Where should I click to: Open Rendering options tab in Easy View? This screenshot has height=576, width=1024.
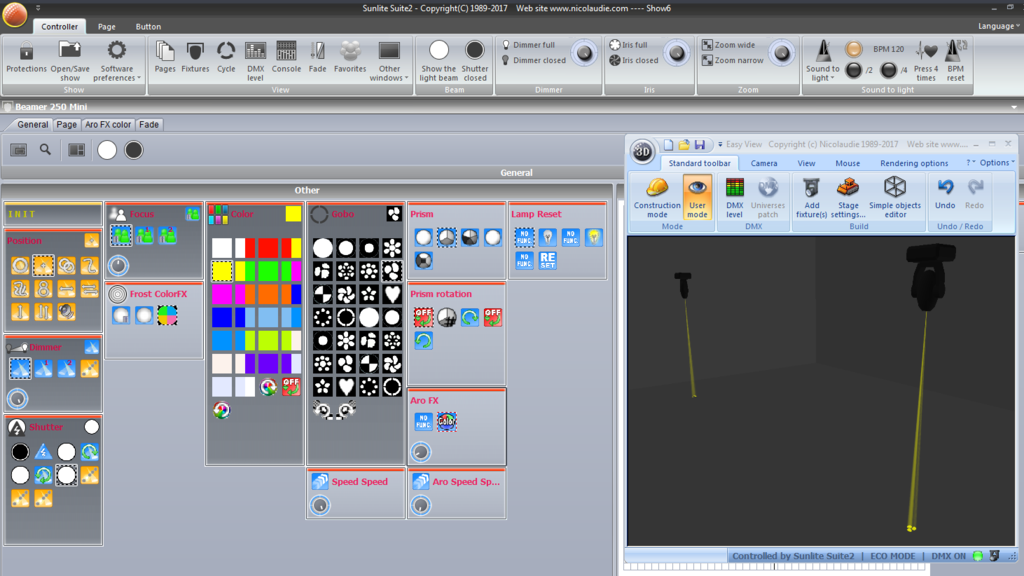(x=914, y=163)
